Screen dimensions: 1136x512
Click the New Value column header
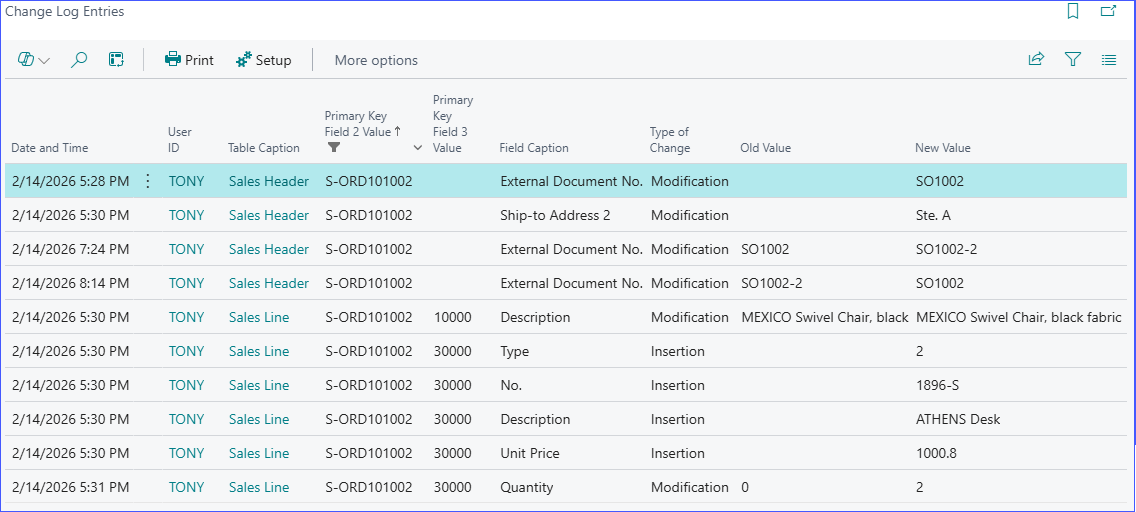click(x=942, y=148)
